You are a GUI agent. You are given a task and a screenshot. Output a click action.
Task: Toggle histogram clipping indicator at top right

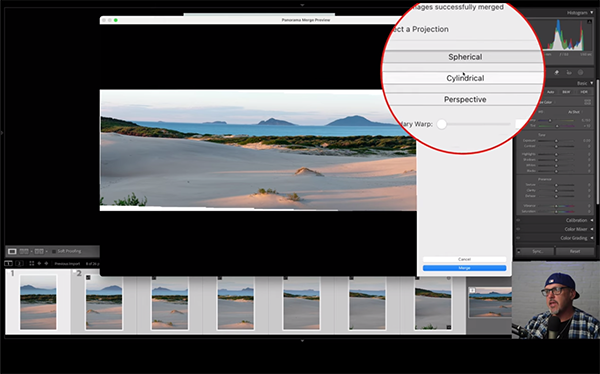(589, 21)
